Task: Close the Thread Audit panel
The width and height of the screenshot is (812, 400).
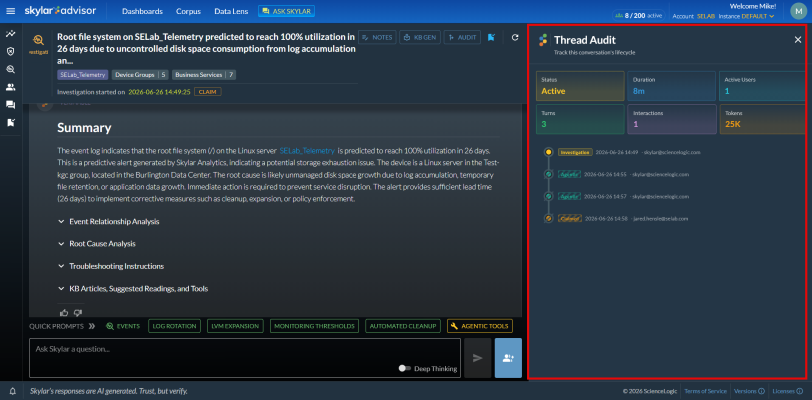Action: (798, 40)
